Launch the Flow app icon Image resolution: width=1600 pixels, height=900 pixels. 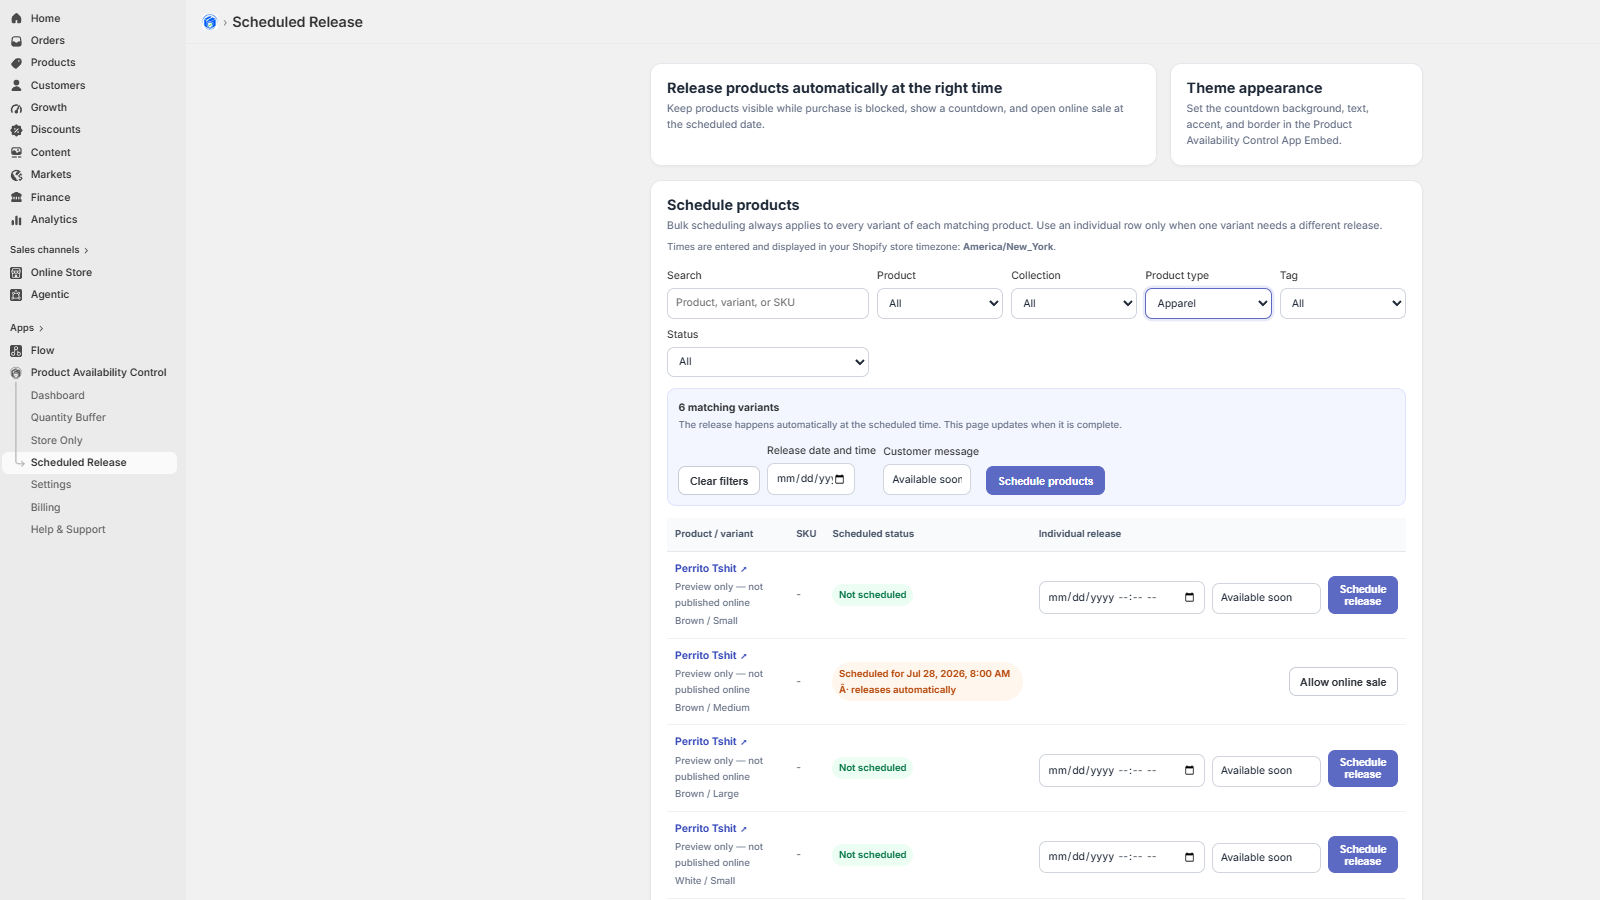pyautogui.click(x=16, y=351)
